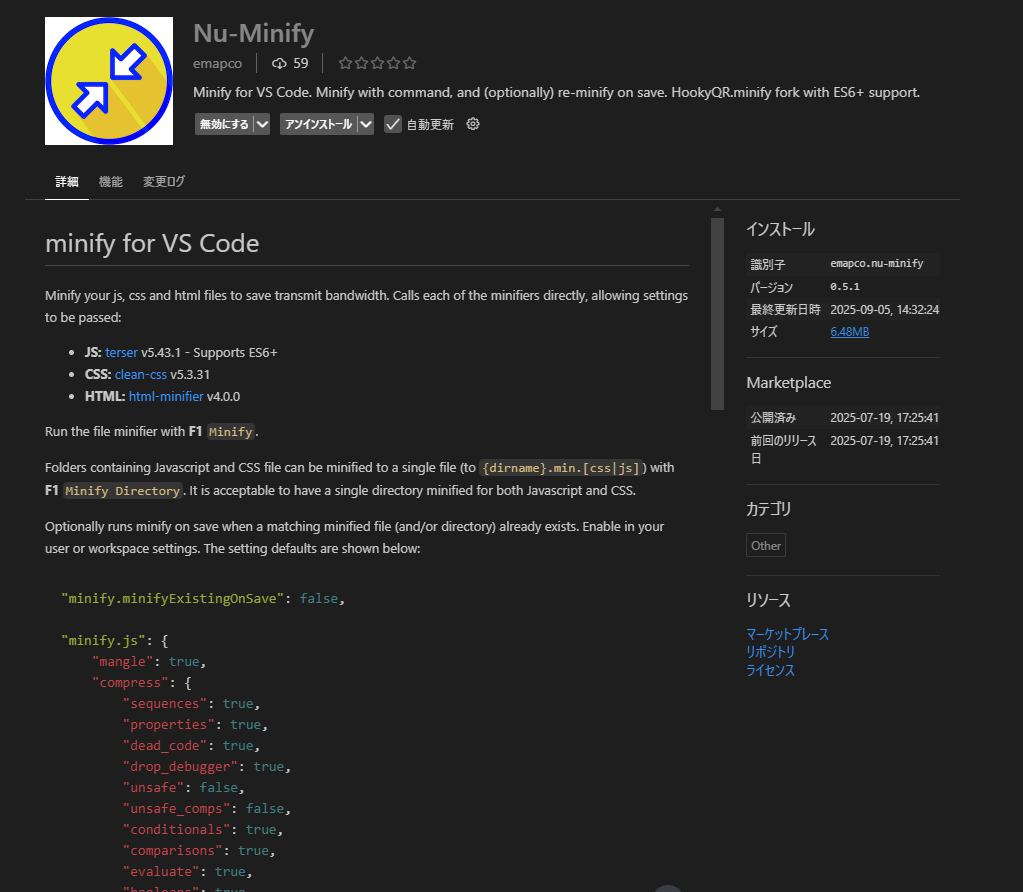The height and width of the screenshot is (892, 1023).
Task: Click the リソース section heading
Action: click(x=769, y=600)
